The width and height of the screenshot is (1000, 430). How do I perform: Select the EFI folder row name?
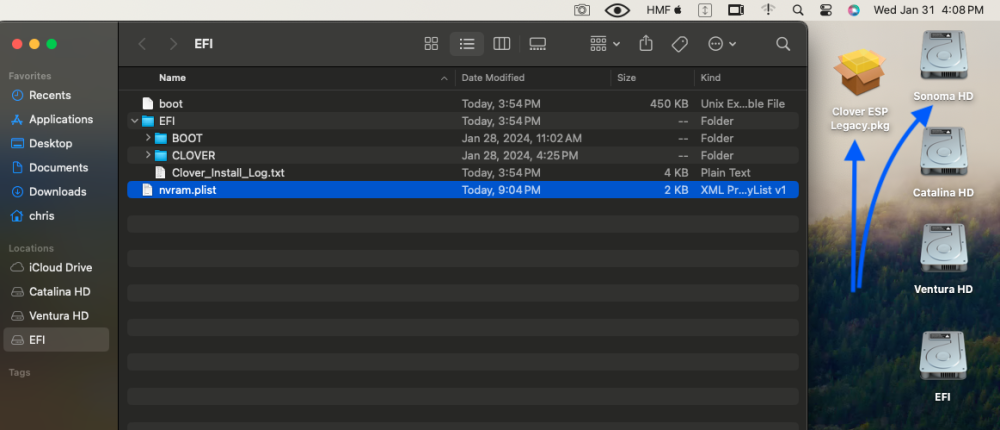tap(167, 121)
